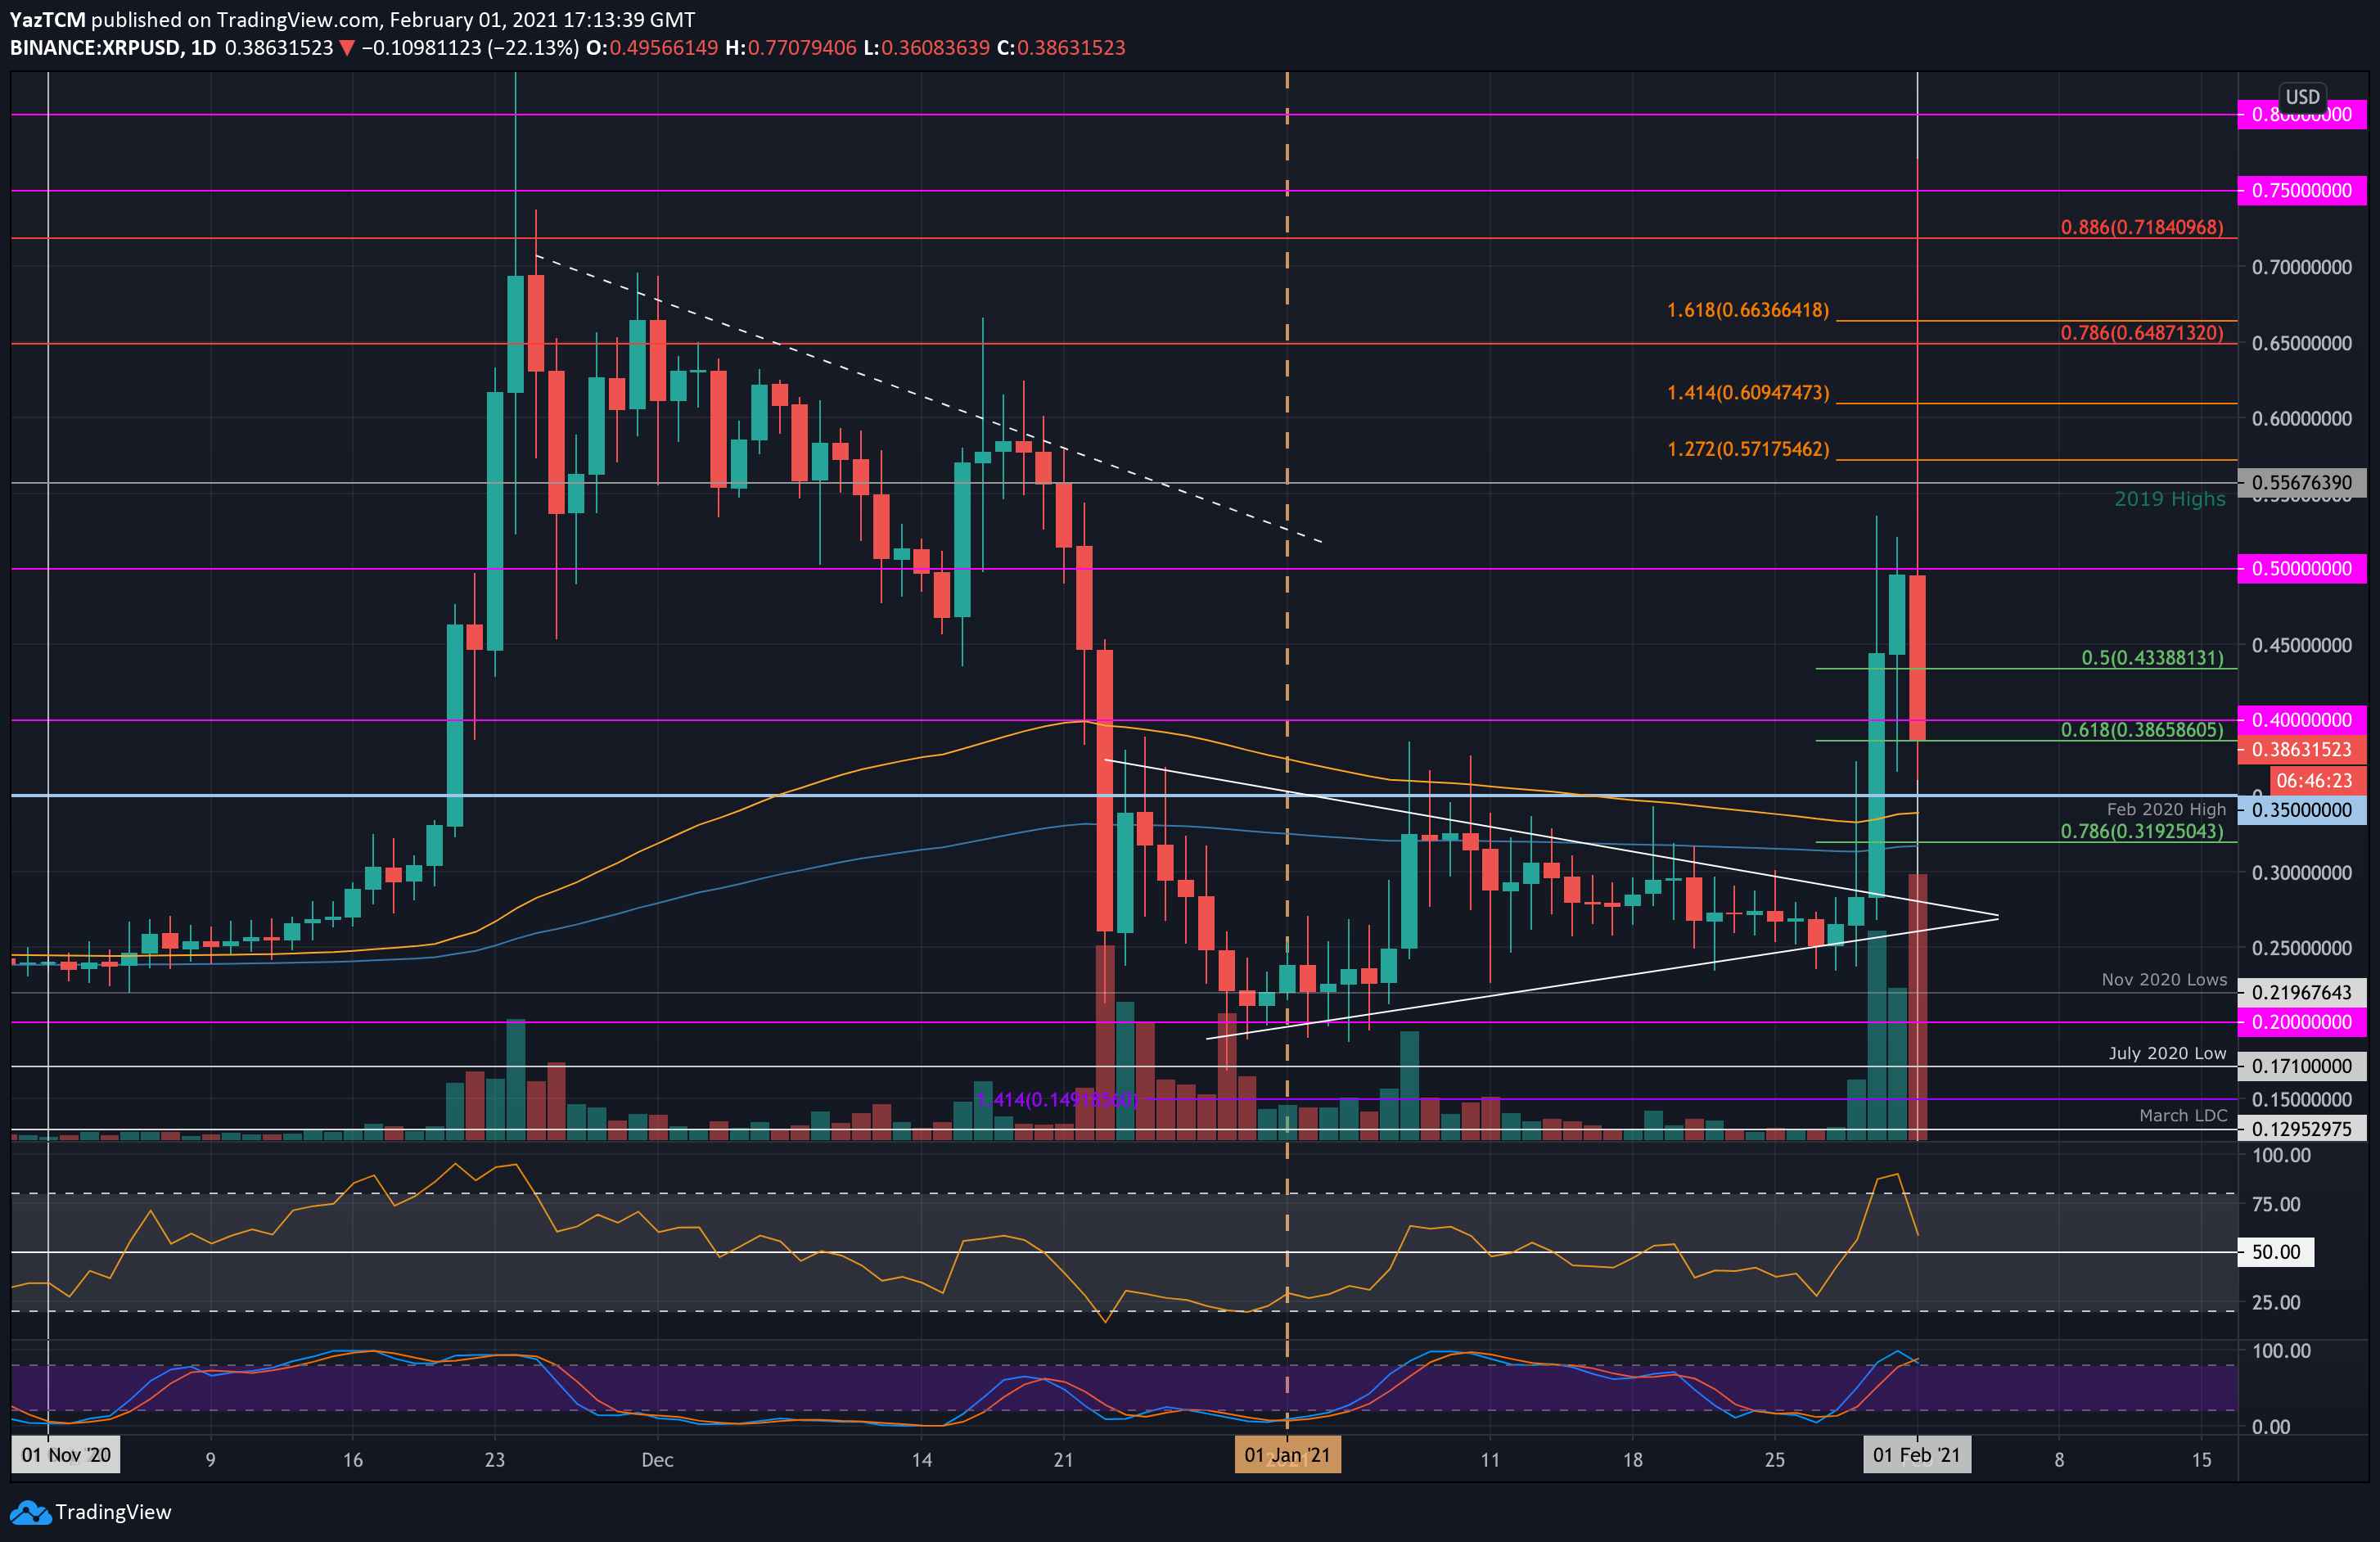The height and width of the screenshot is (1542, 2380).
Task: Click the March LDC annotation
Action: (x=2183, y=1115)
